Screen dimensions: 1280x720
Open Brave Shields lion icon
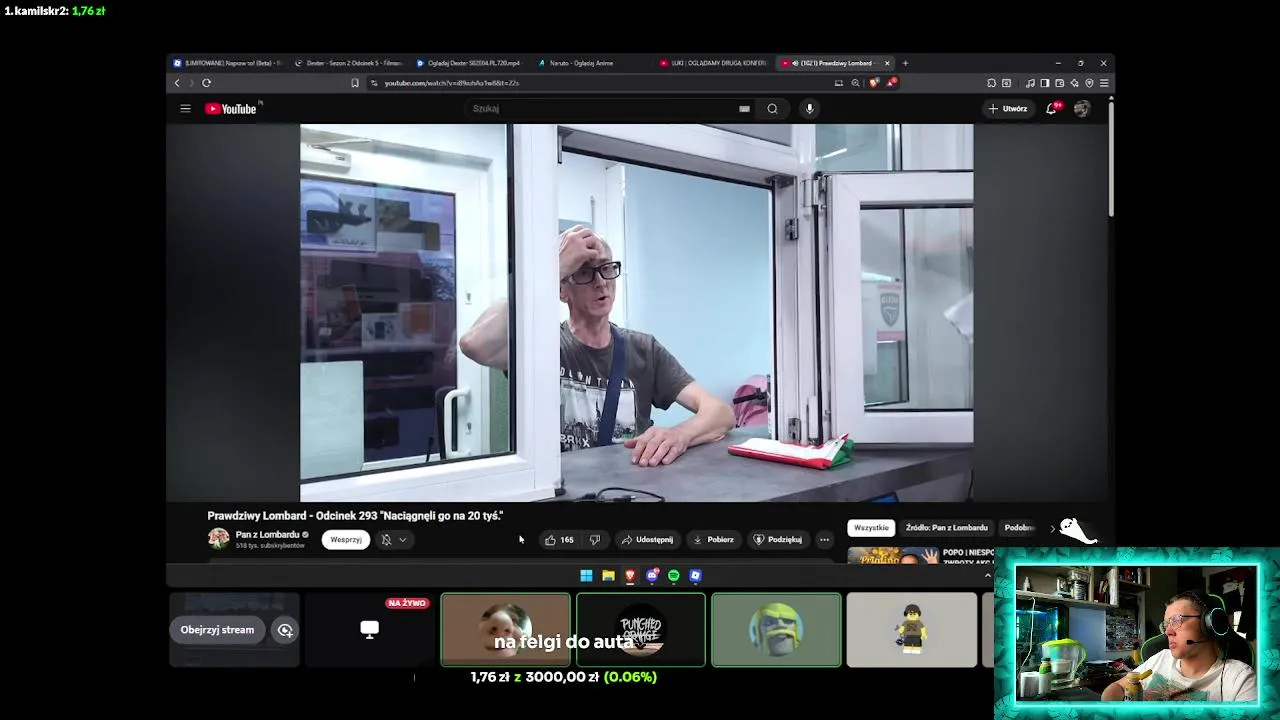coord(874,83)
